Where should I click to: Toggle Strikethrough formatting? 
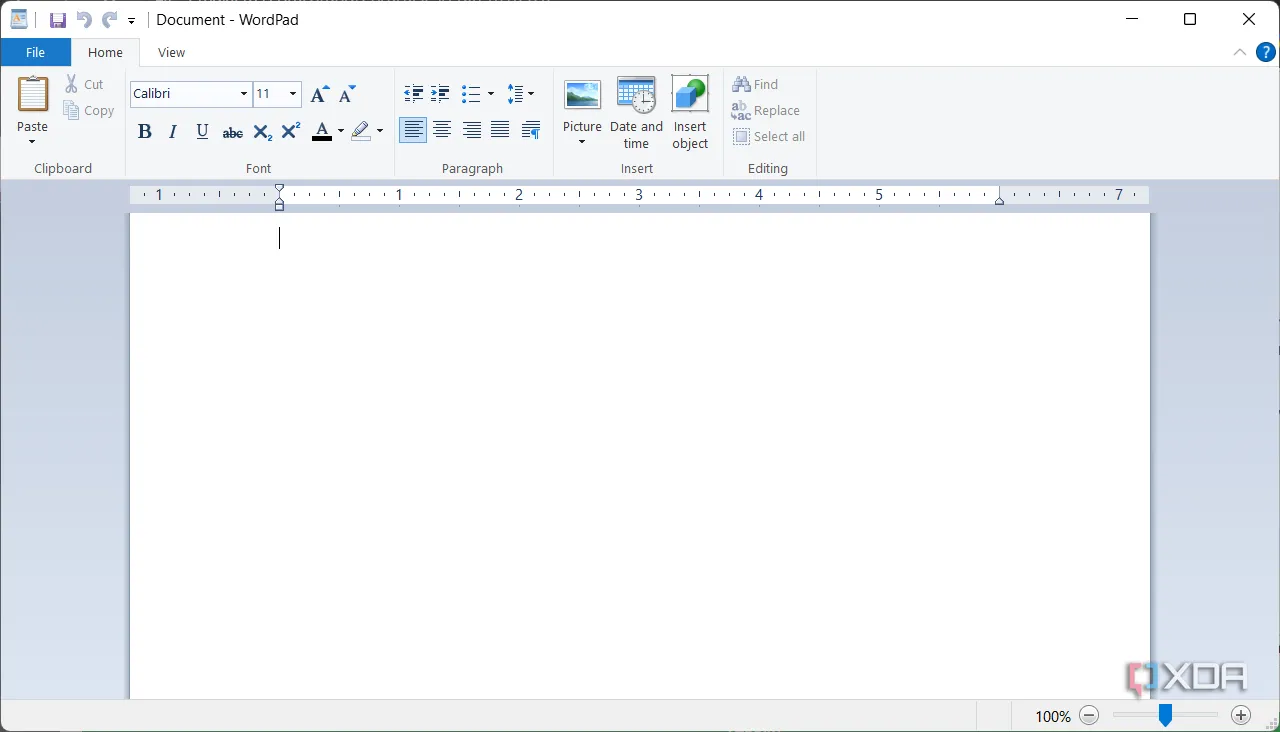tap(232, 132)
